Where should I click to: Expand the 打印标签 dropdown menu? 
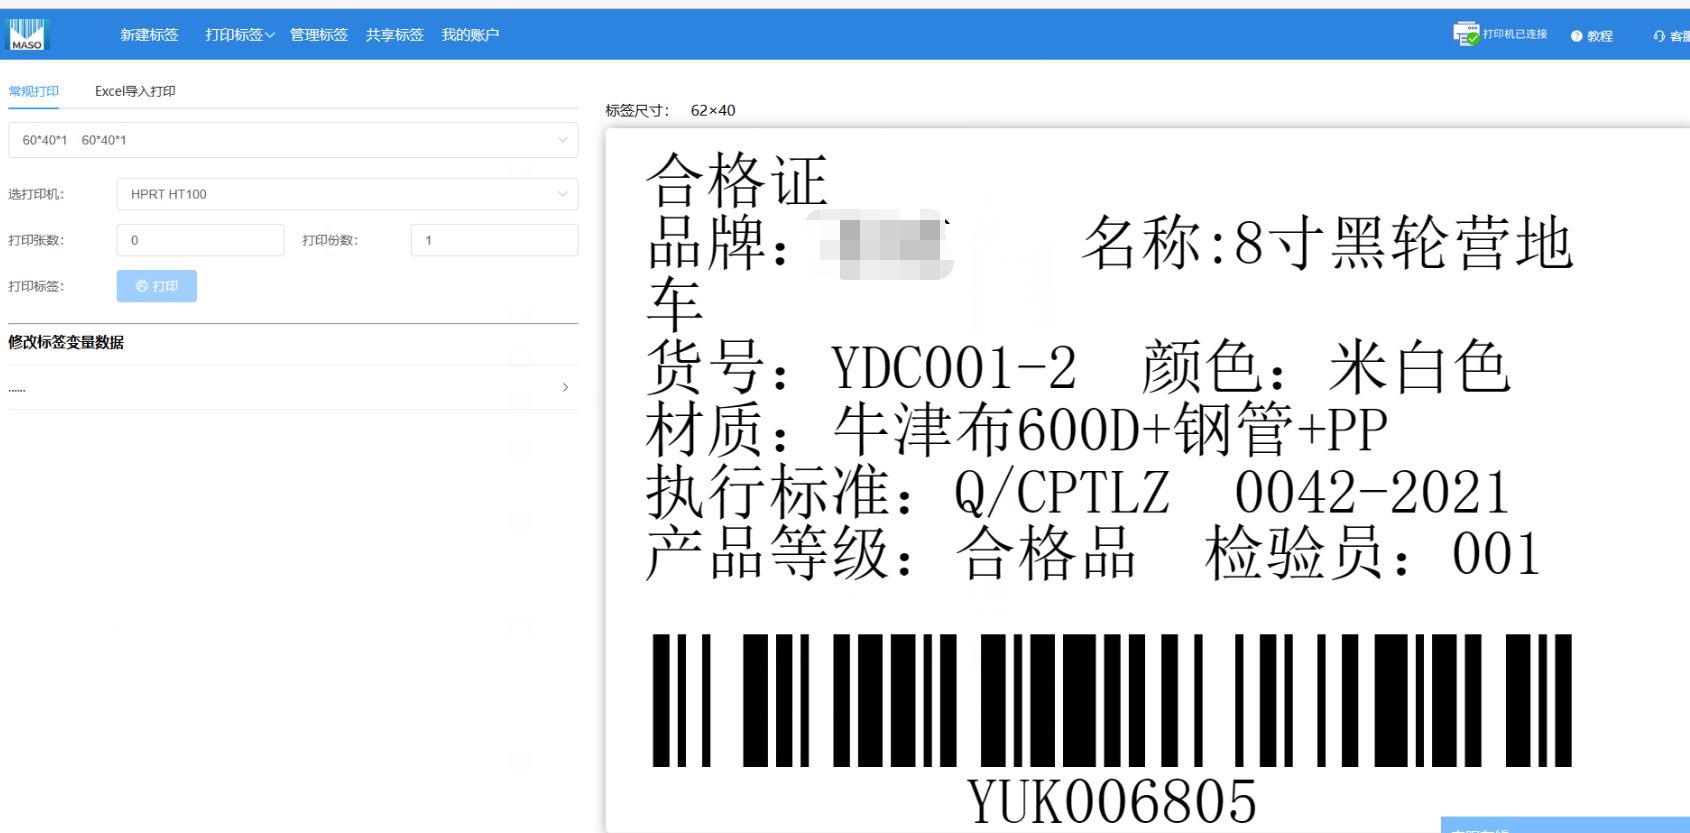pos(240,35)
